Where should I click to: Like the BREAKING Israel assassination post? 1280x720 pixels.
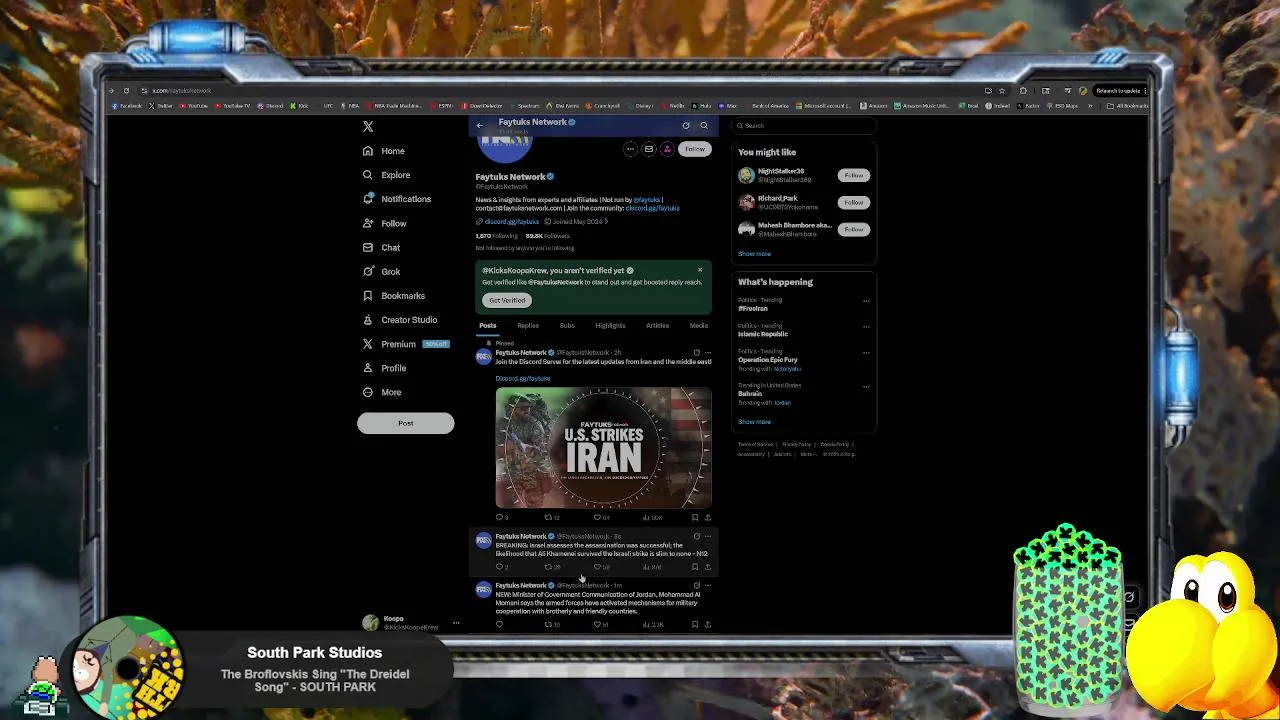click(597, 567)
